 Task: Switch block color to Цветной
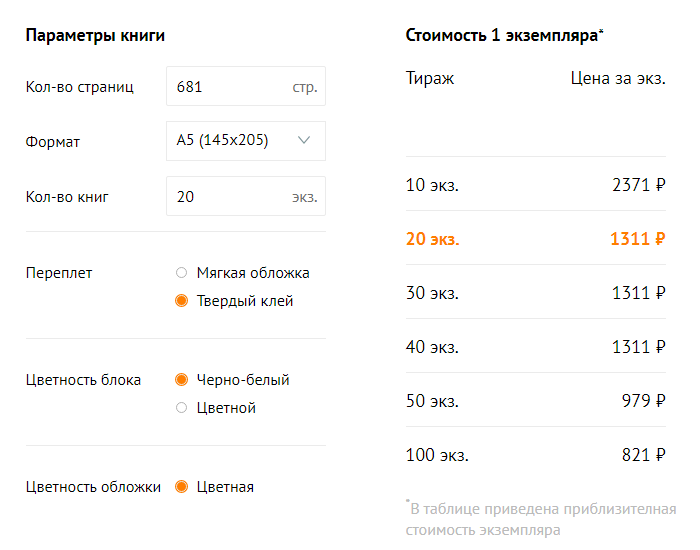click(x=181, y=408)
